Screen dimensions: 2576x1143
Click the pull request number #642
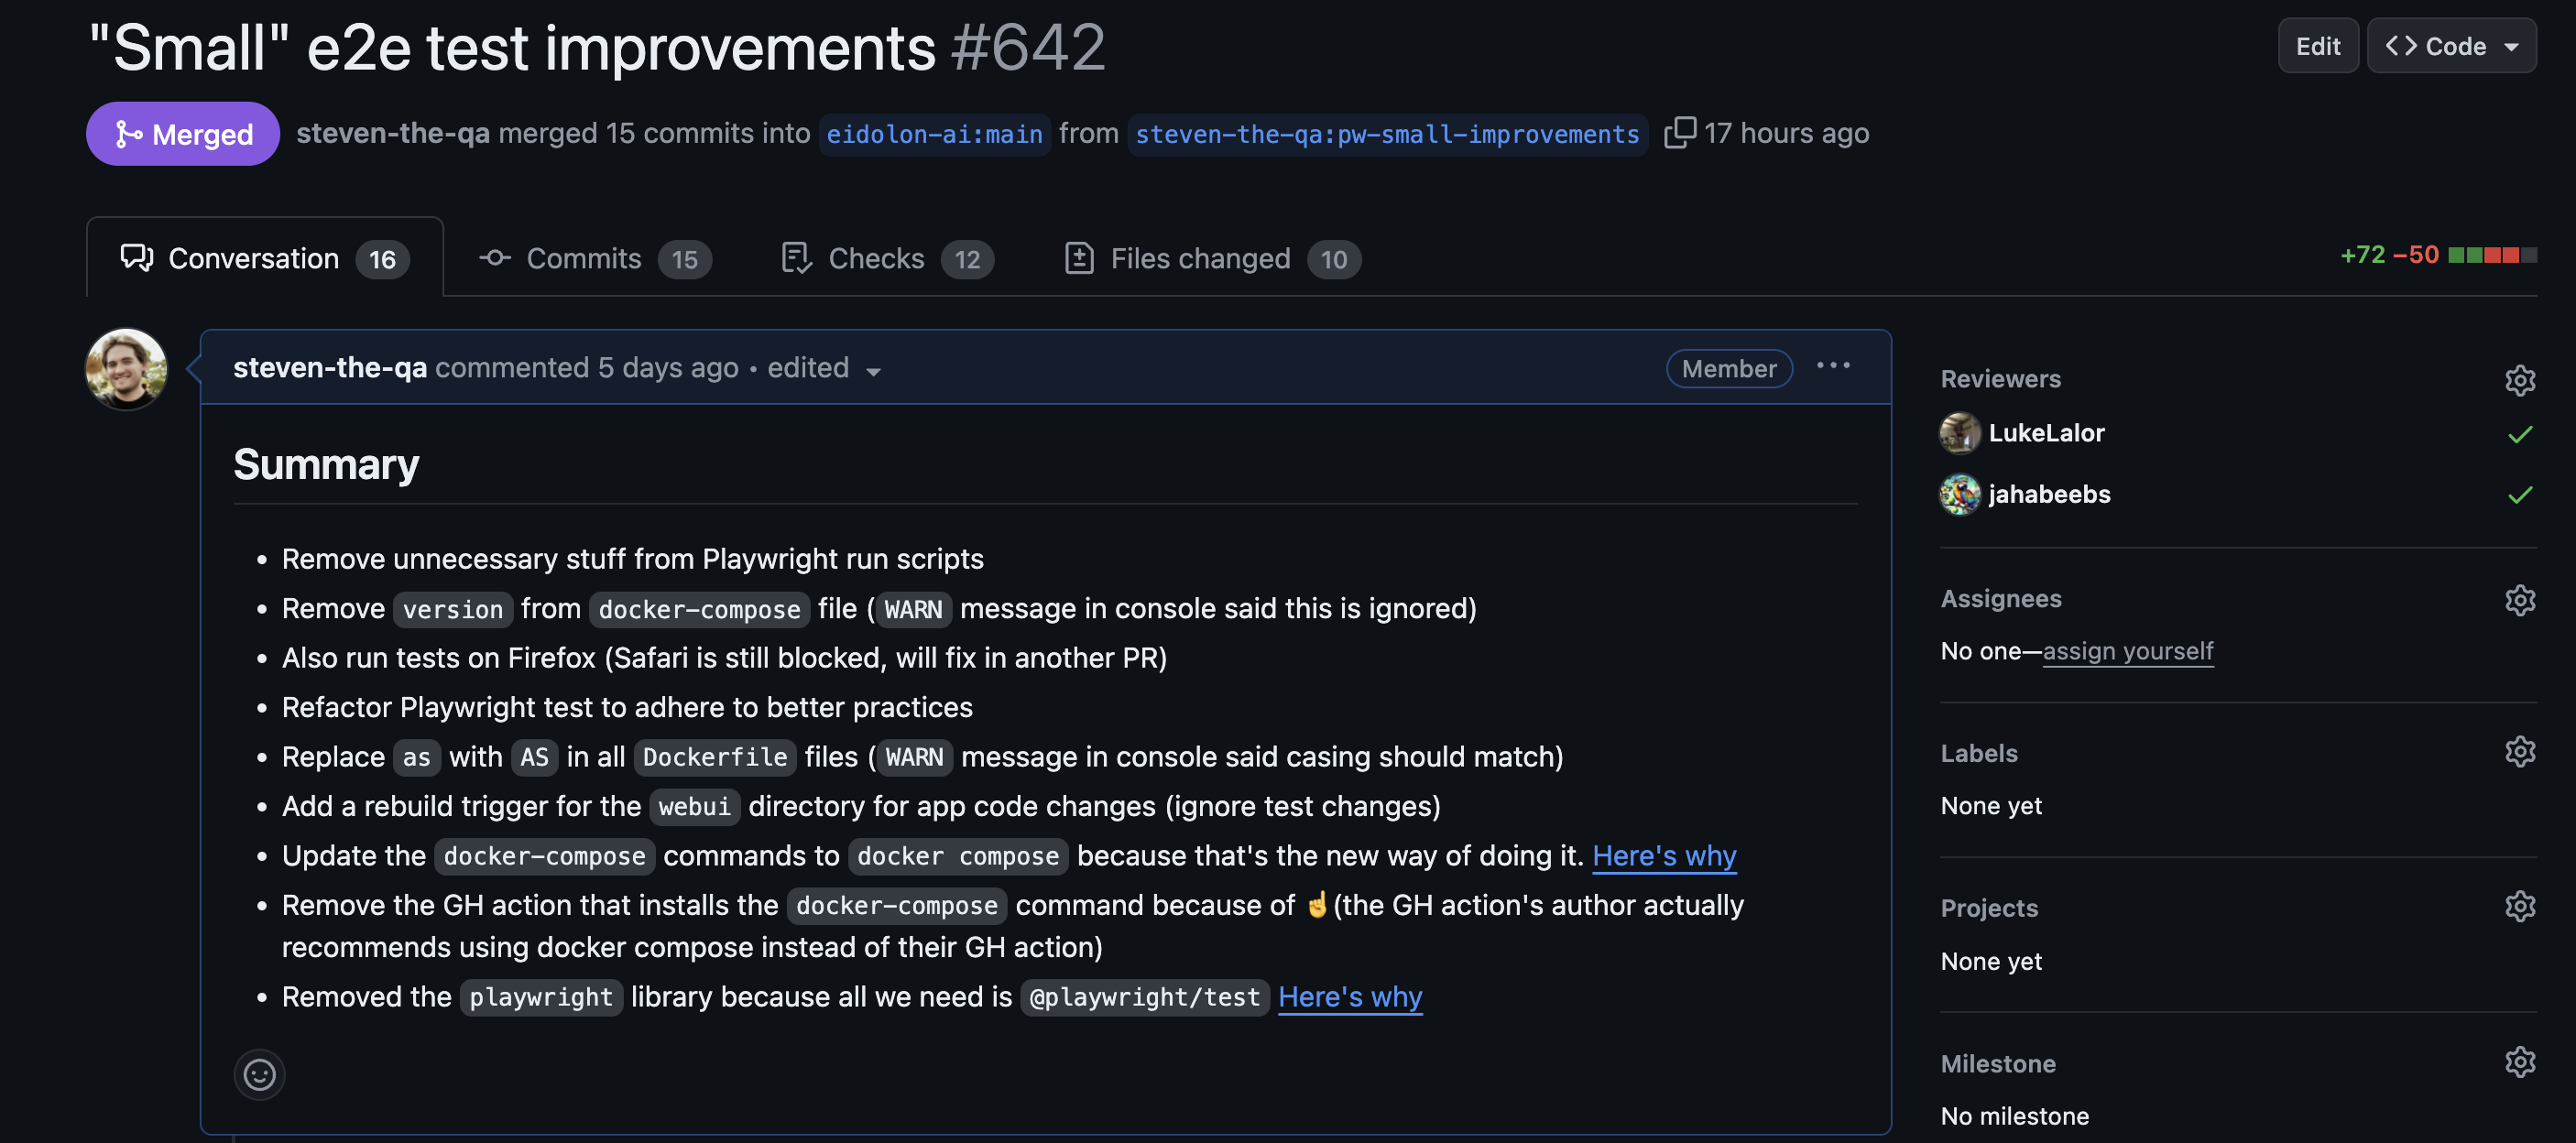point(1028,47)
